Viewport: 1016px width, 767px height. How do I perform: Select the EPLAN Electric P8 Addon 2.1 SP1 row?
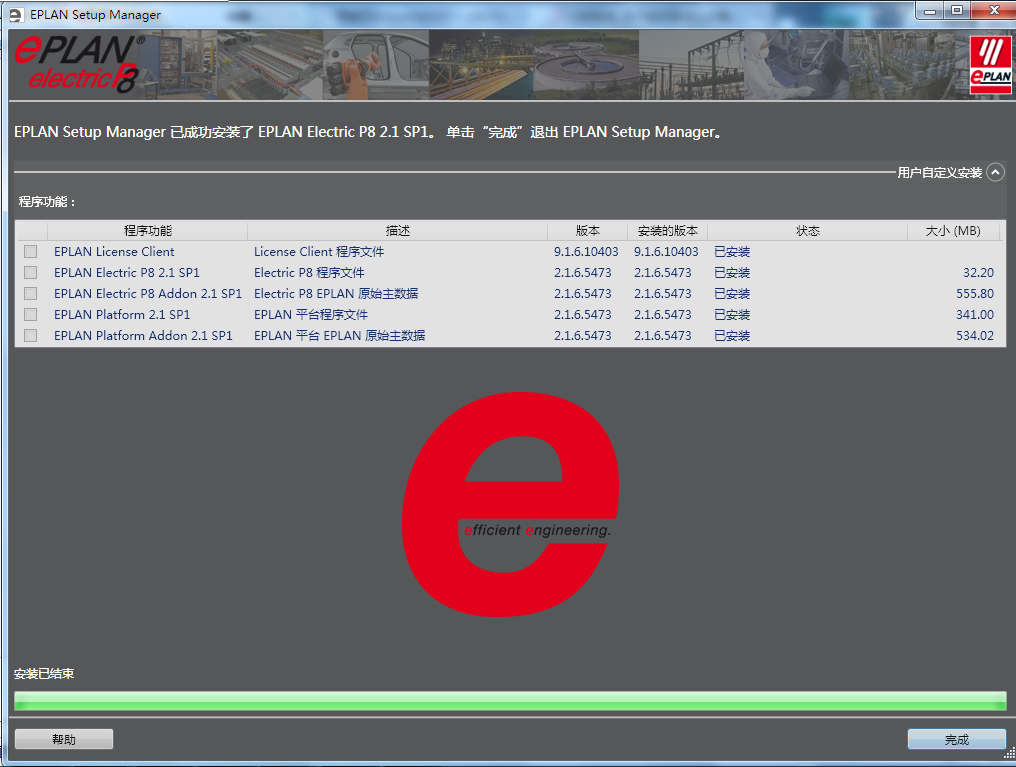click(x=148, y=294)
